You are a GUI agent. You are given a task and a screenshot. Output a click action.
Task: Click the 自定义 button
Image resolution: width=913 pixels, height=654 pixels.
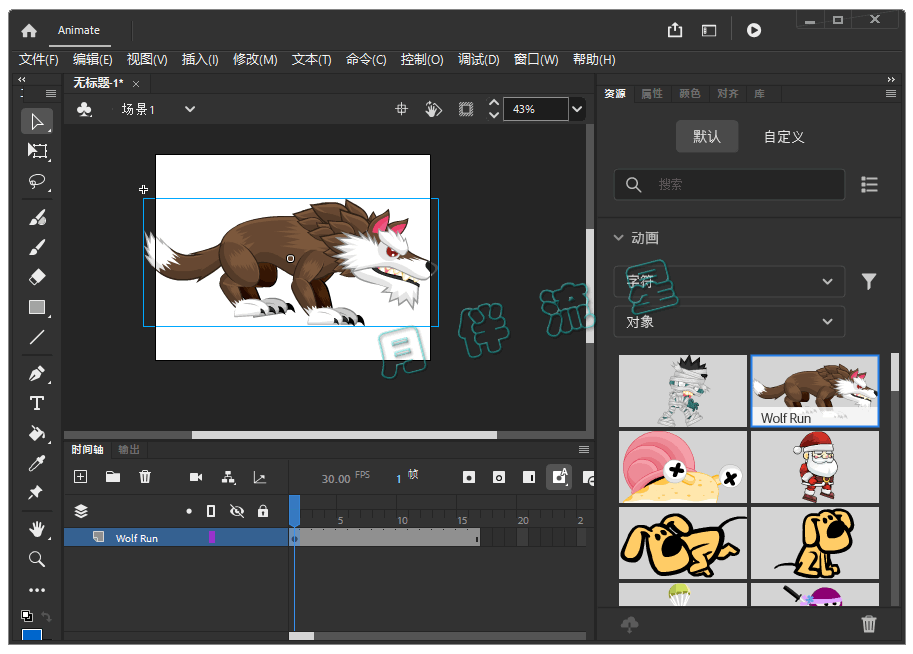pos(784,137)
